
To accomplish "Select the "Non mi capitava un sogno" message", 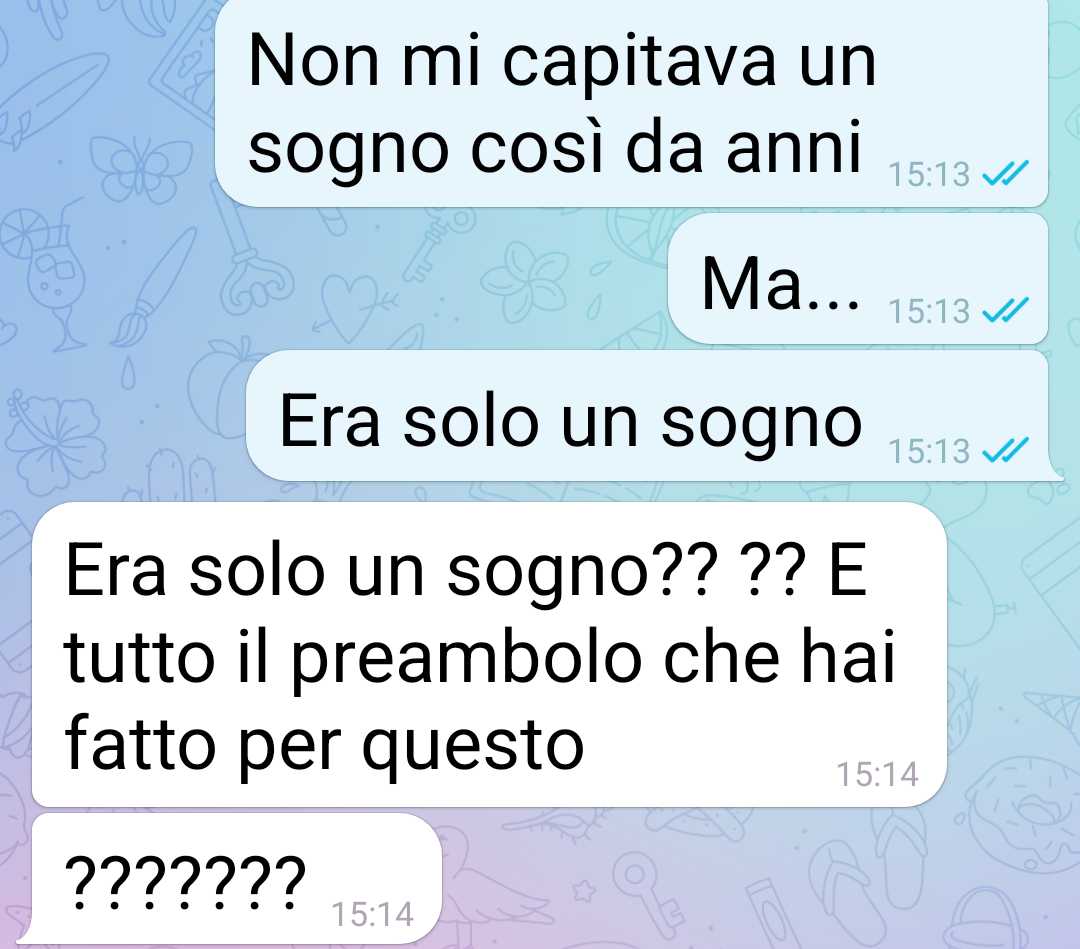I will [632, 102].
